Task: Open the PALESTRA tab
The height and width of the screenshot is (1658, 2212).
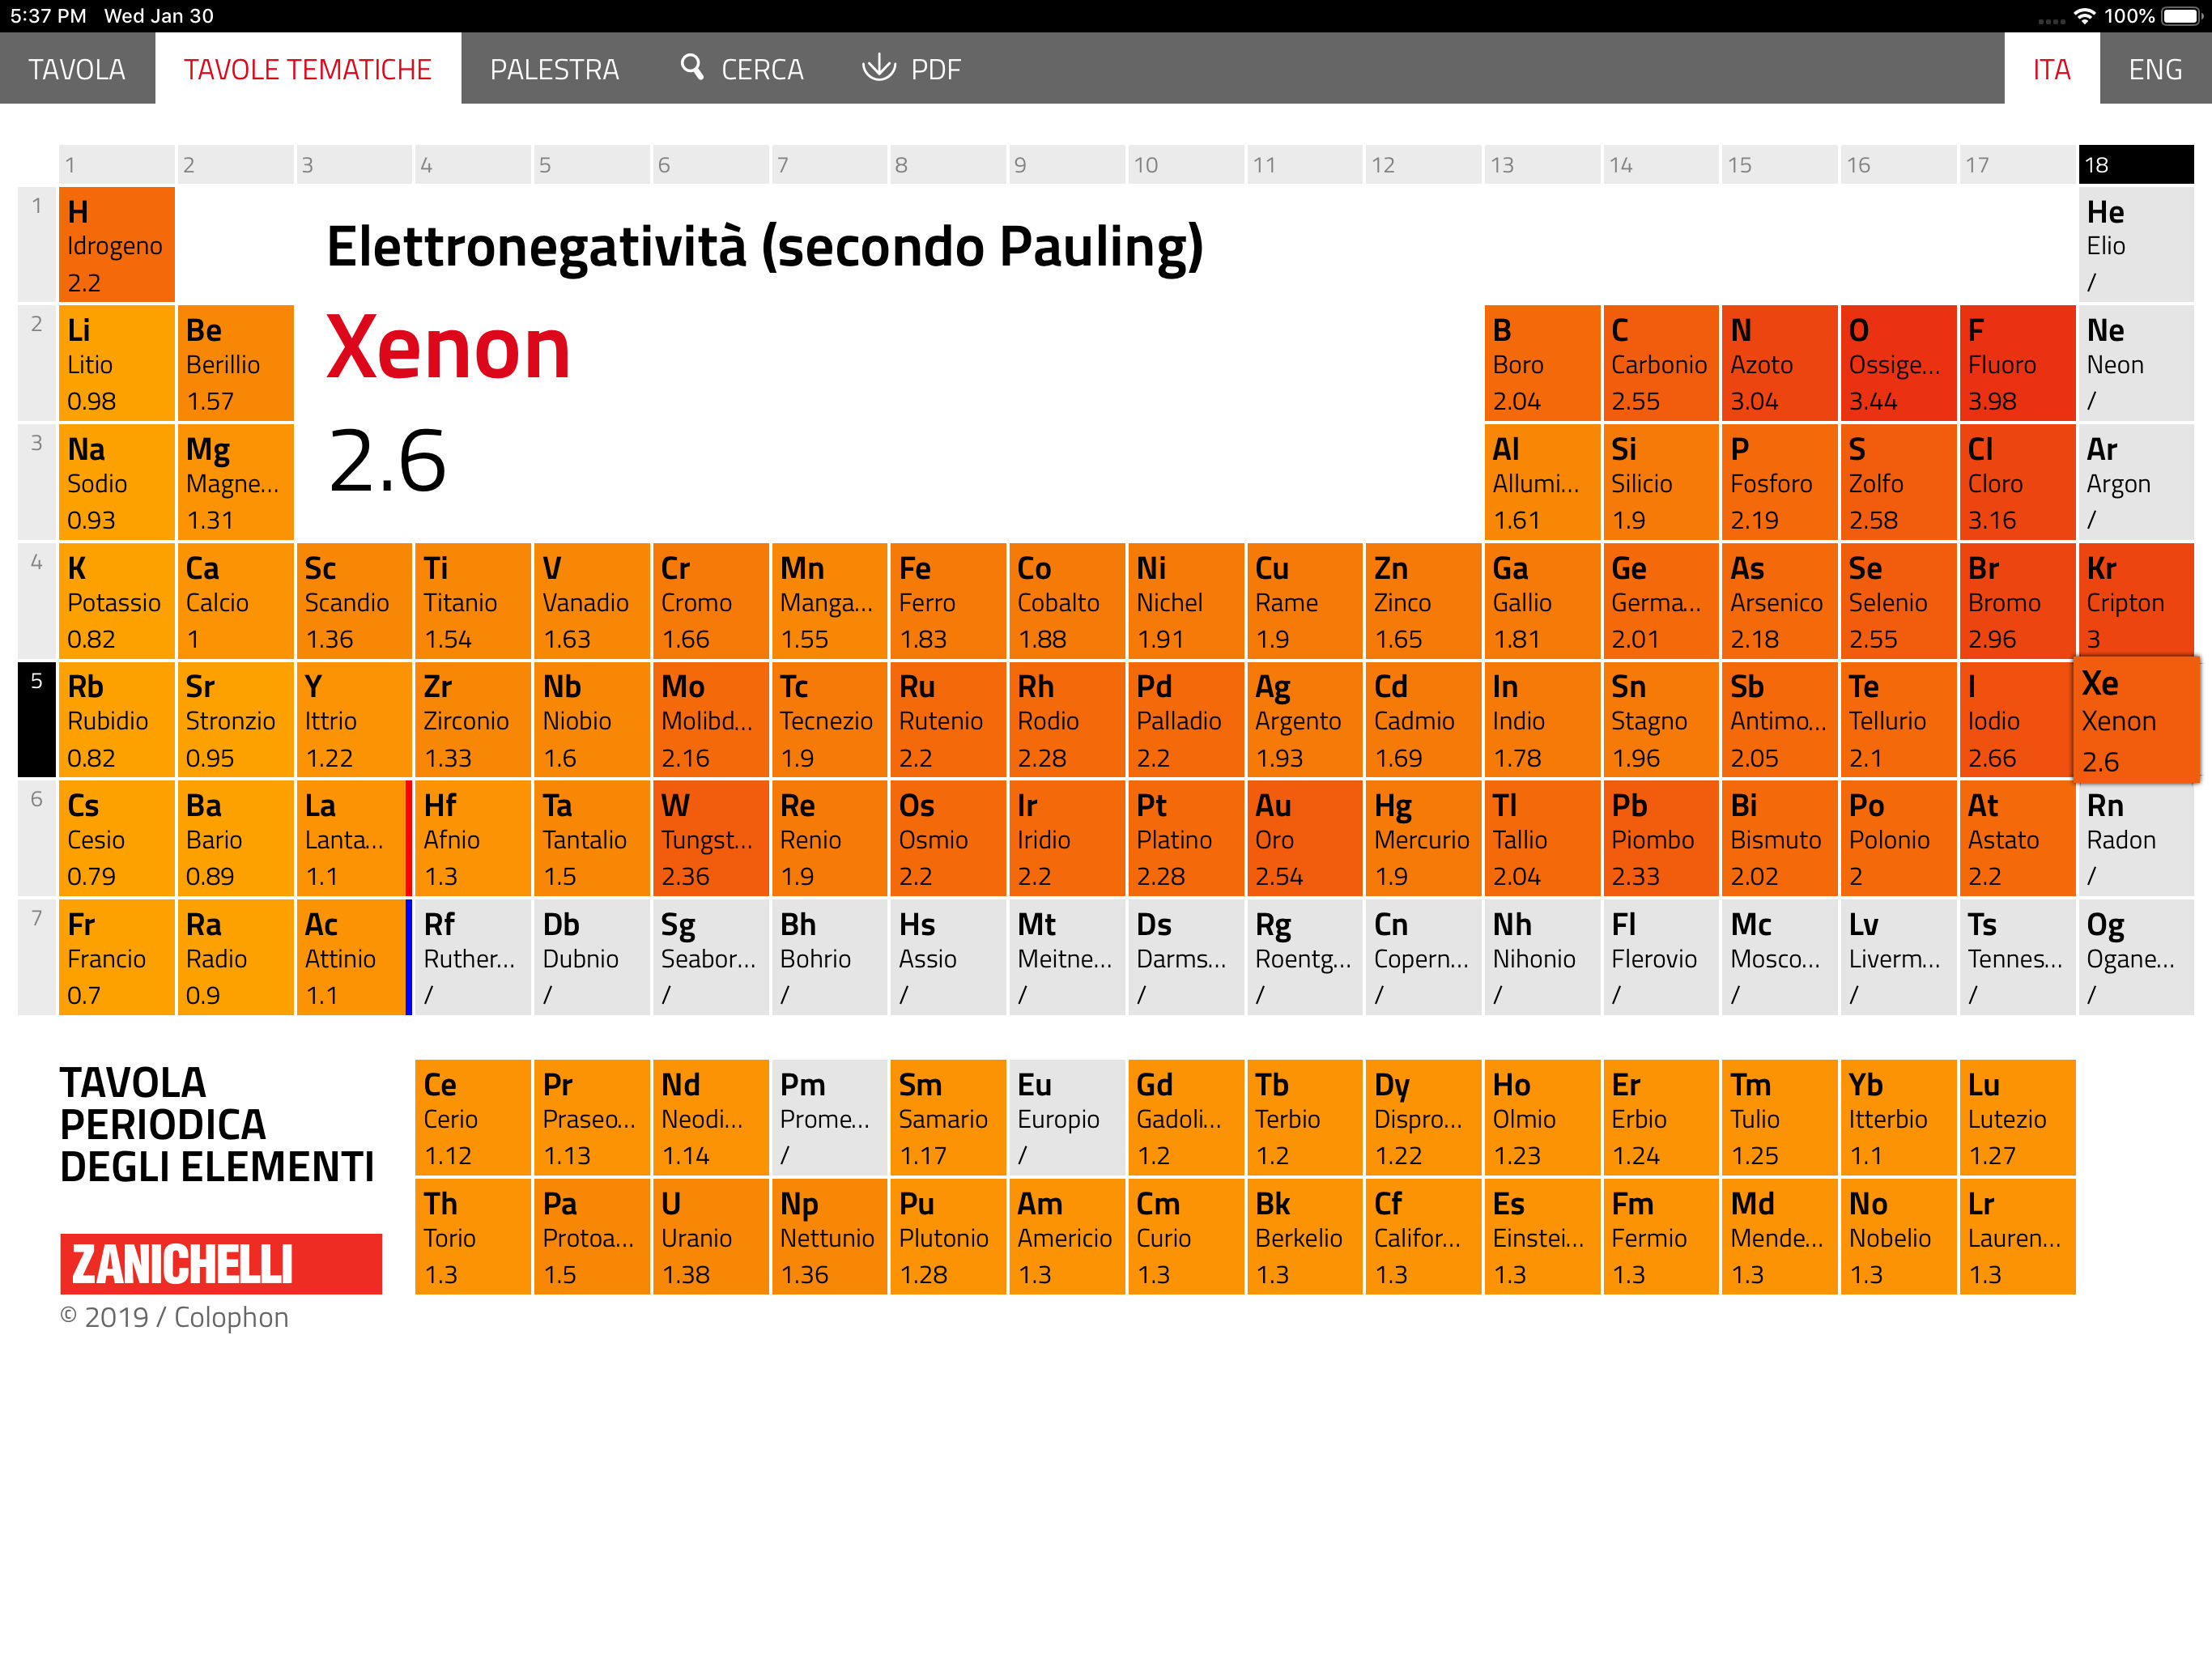Action: [554, 69]
